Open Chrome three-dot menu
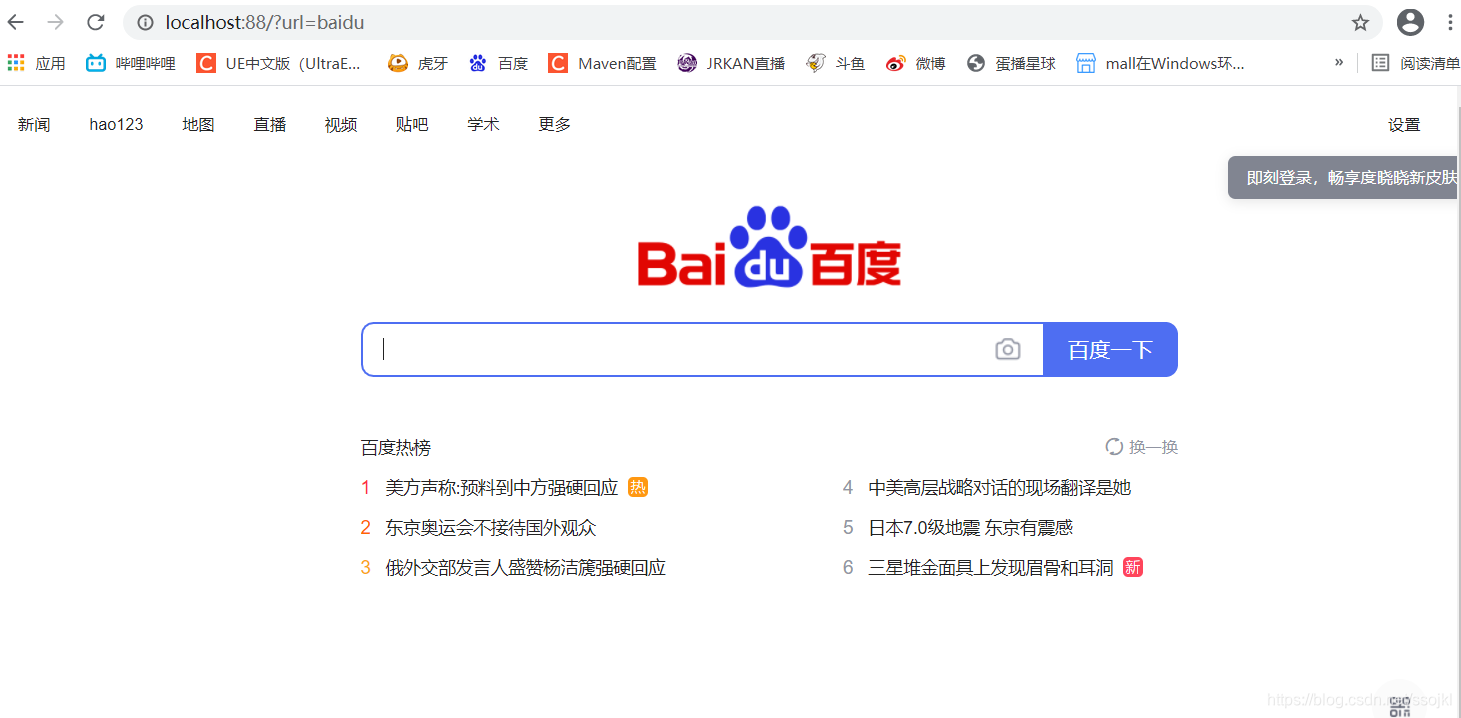1461x718 pixels. pos(1450,22)
